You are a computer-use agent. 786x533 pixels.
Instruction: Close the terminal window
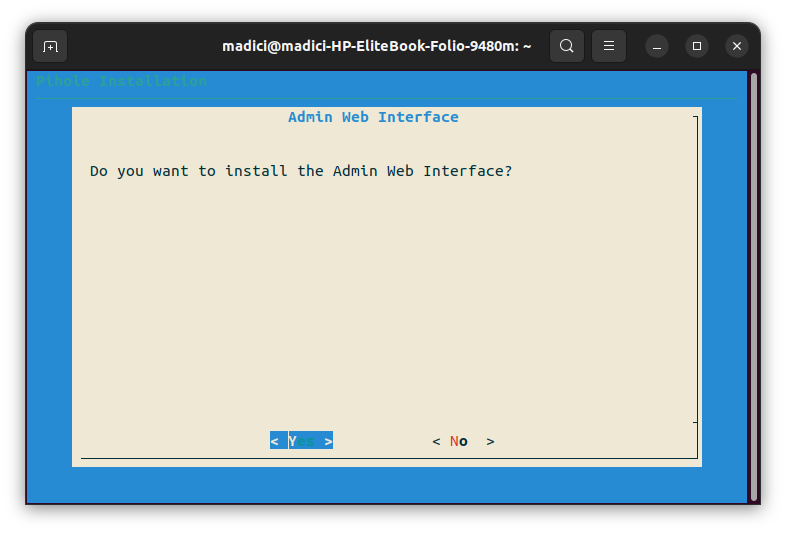pyautogui.click(x=737, y=46)
